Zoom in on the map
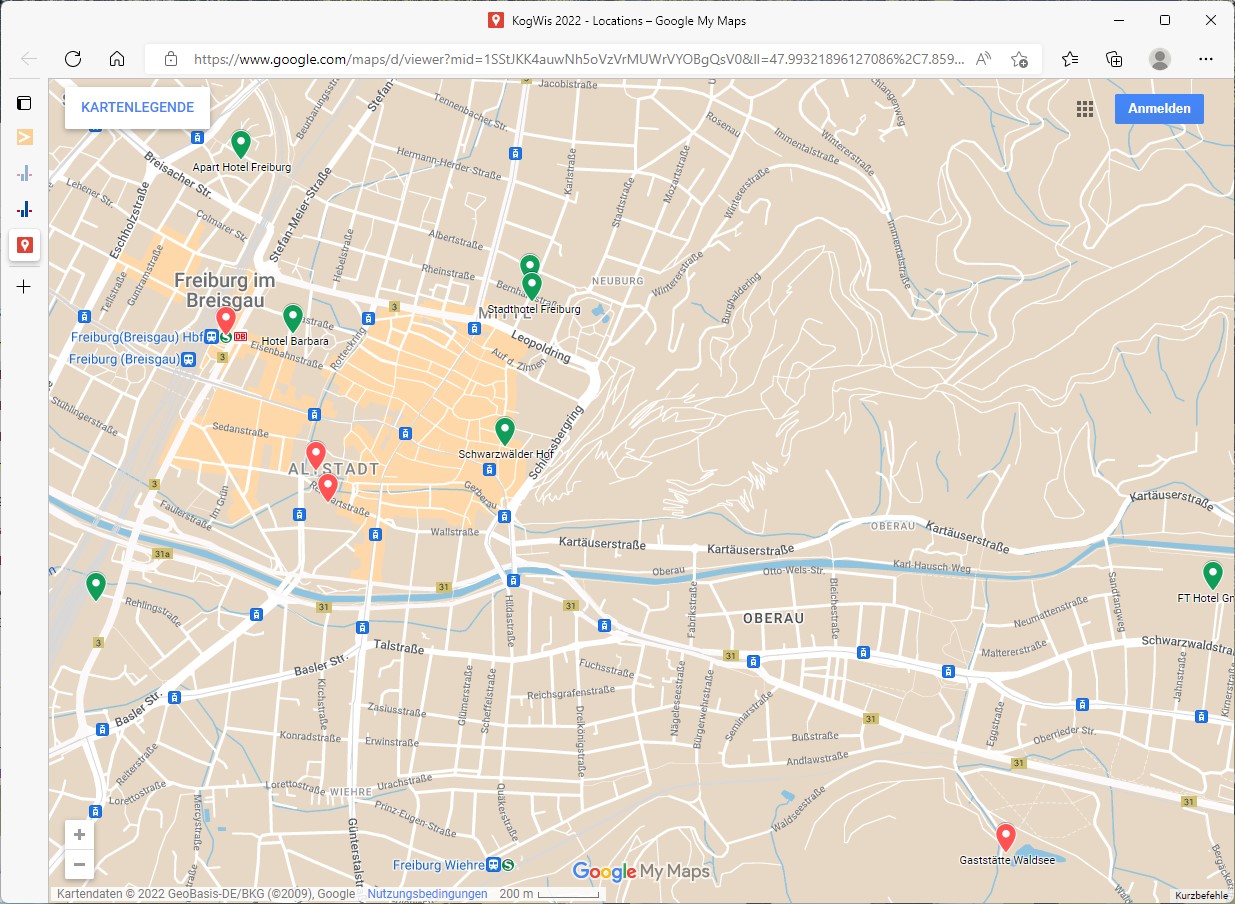Viewport: 1235px width, 904px height. [x=79, y=835]
